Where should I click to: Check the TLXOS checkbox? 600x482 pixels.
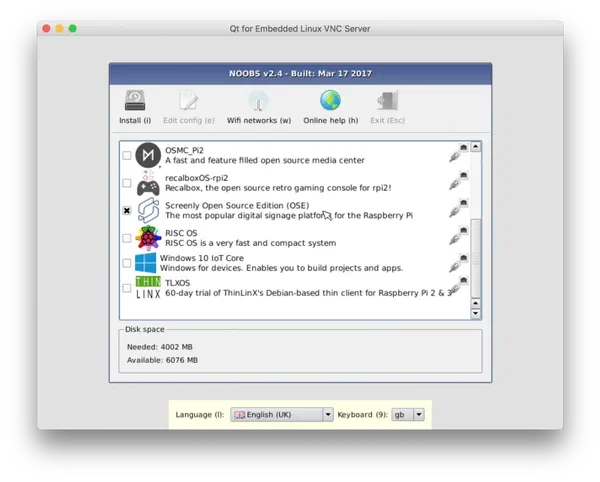tap(127, 288)
